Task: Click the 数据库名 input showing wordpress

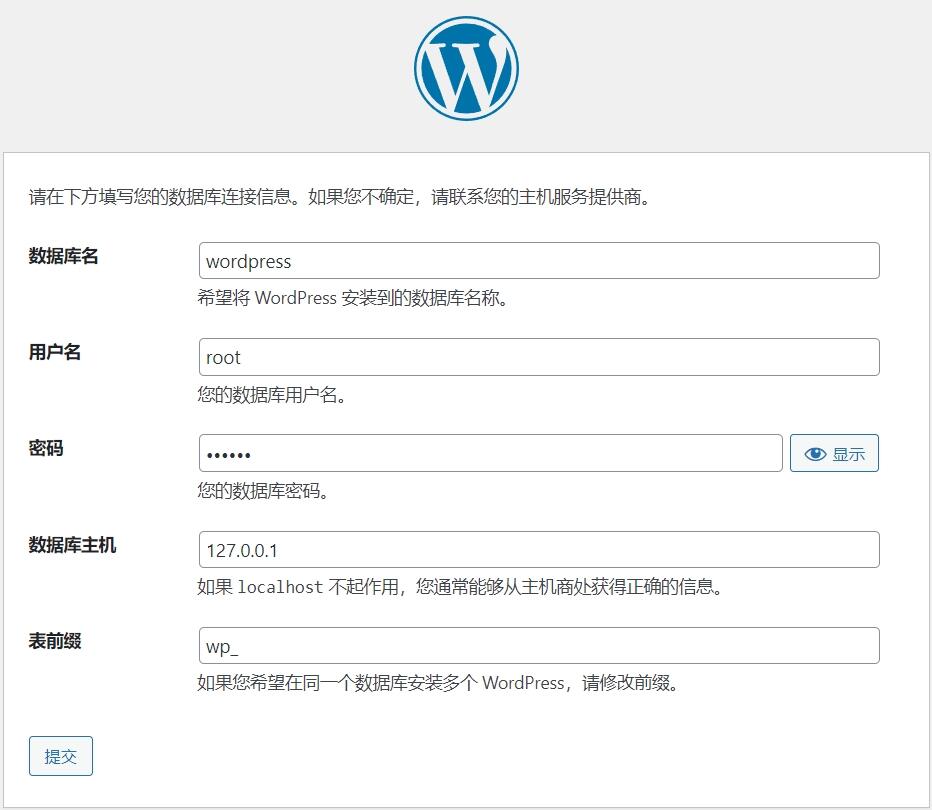Action: pos(540,260)
